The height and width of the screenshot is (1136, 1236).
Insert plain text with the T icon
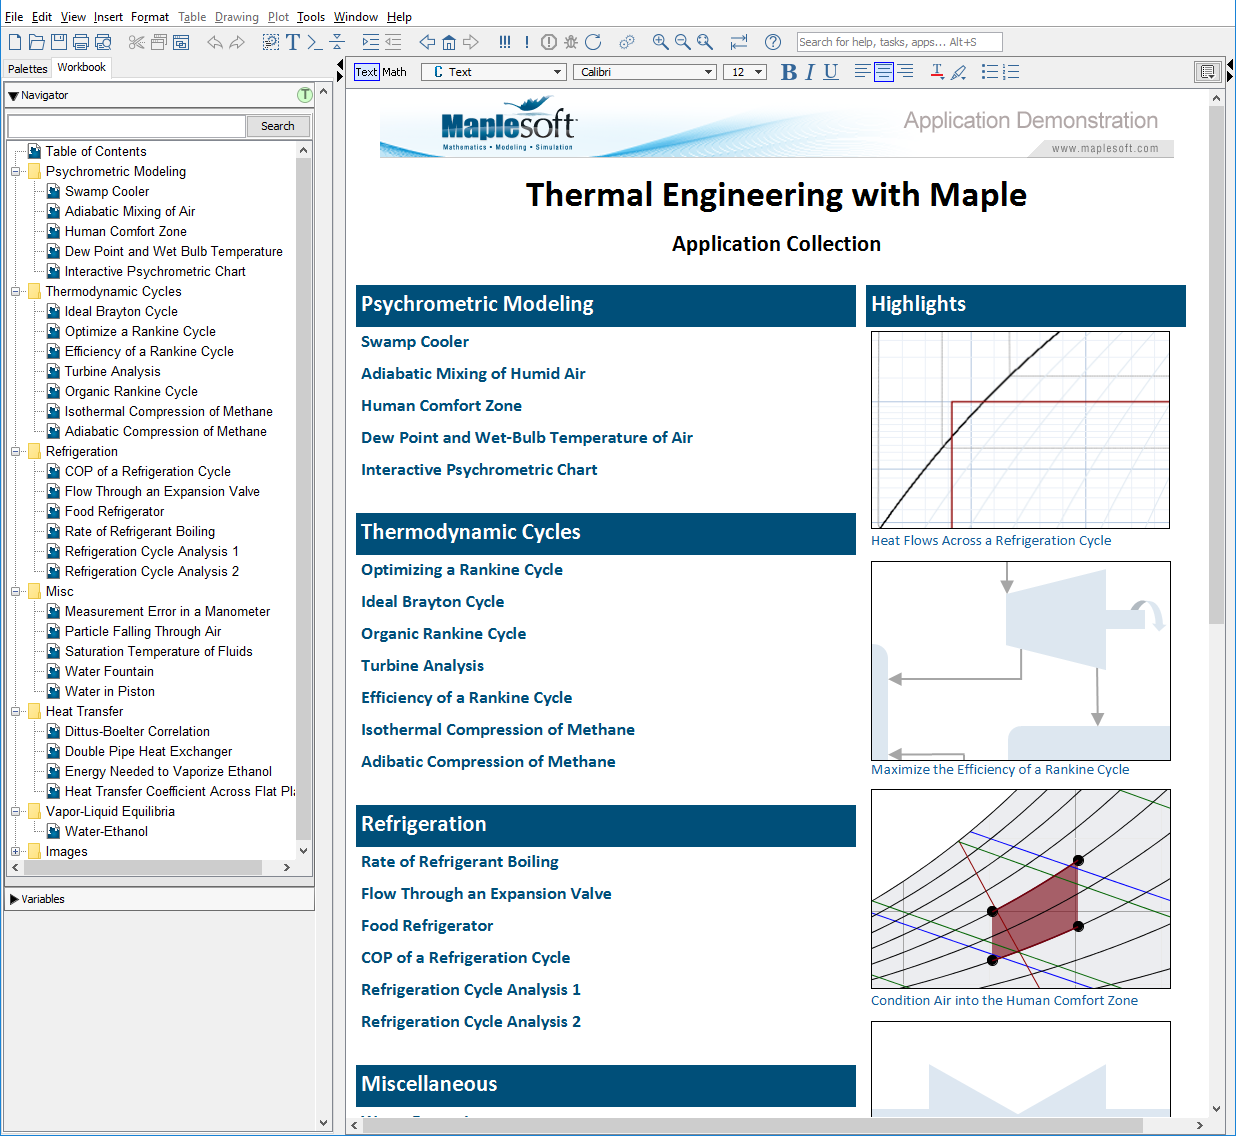tap(293, 42)
